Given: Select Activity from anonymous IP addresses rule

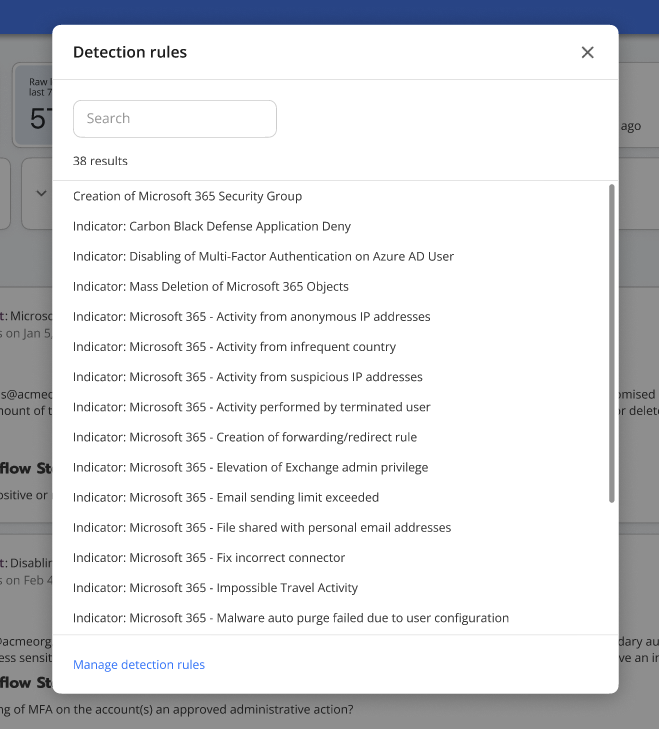Looking at the screenshot, I should point(252,317).
